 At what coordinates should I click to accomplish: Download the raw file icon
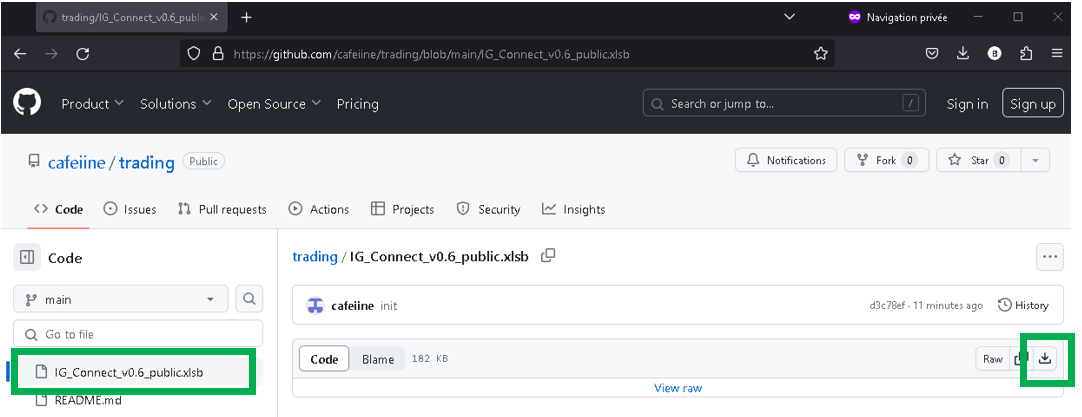coord(1046,358)
